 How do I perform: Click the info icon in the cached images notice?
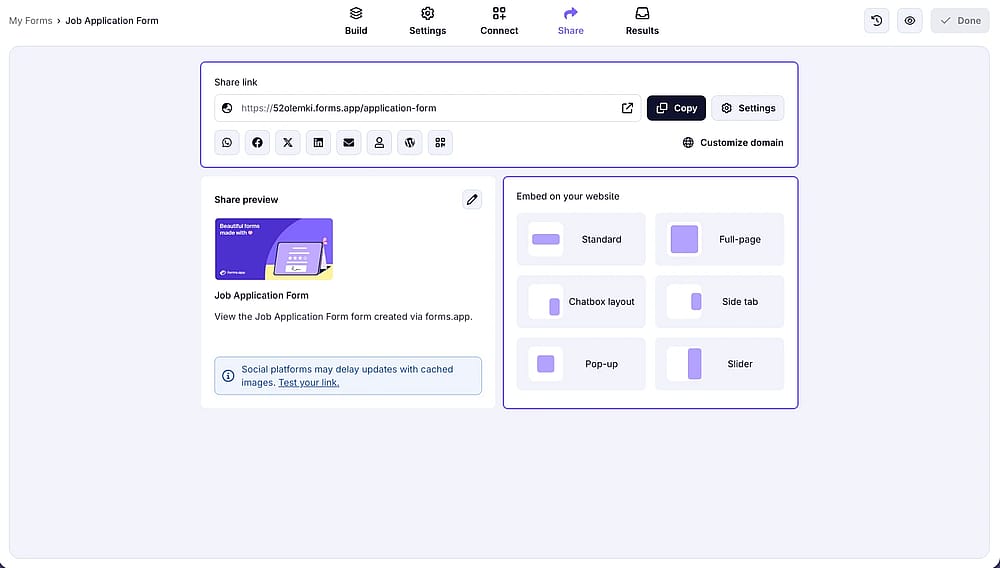tap(228, 375)
